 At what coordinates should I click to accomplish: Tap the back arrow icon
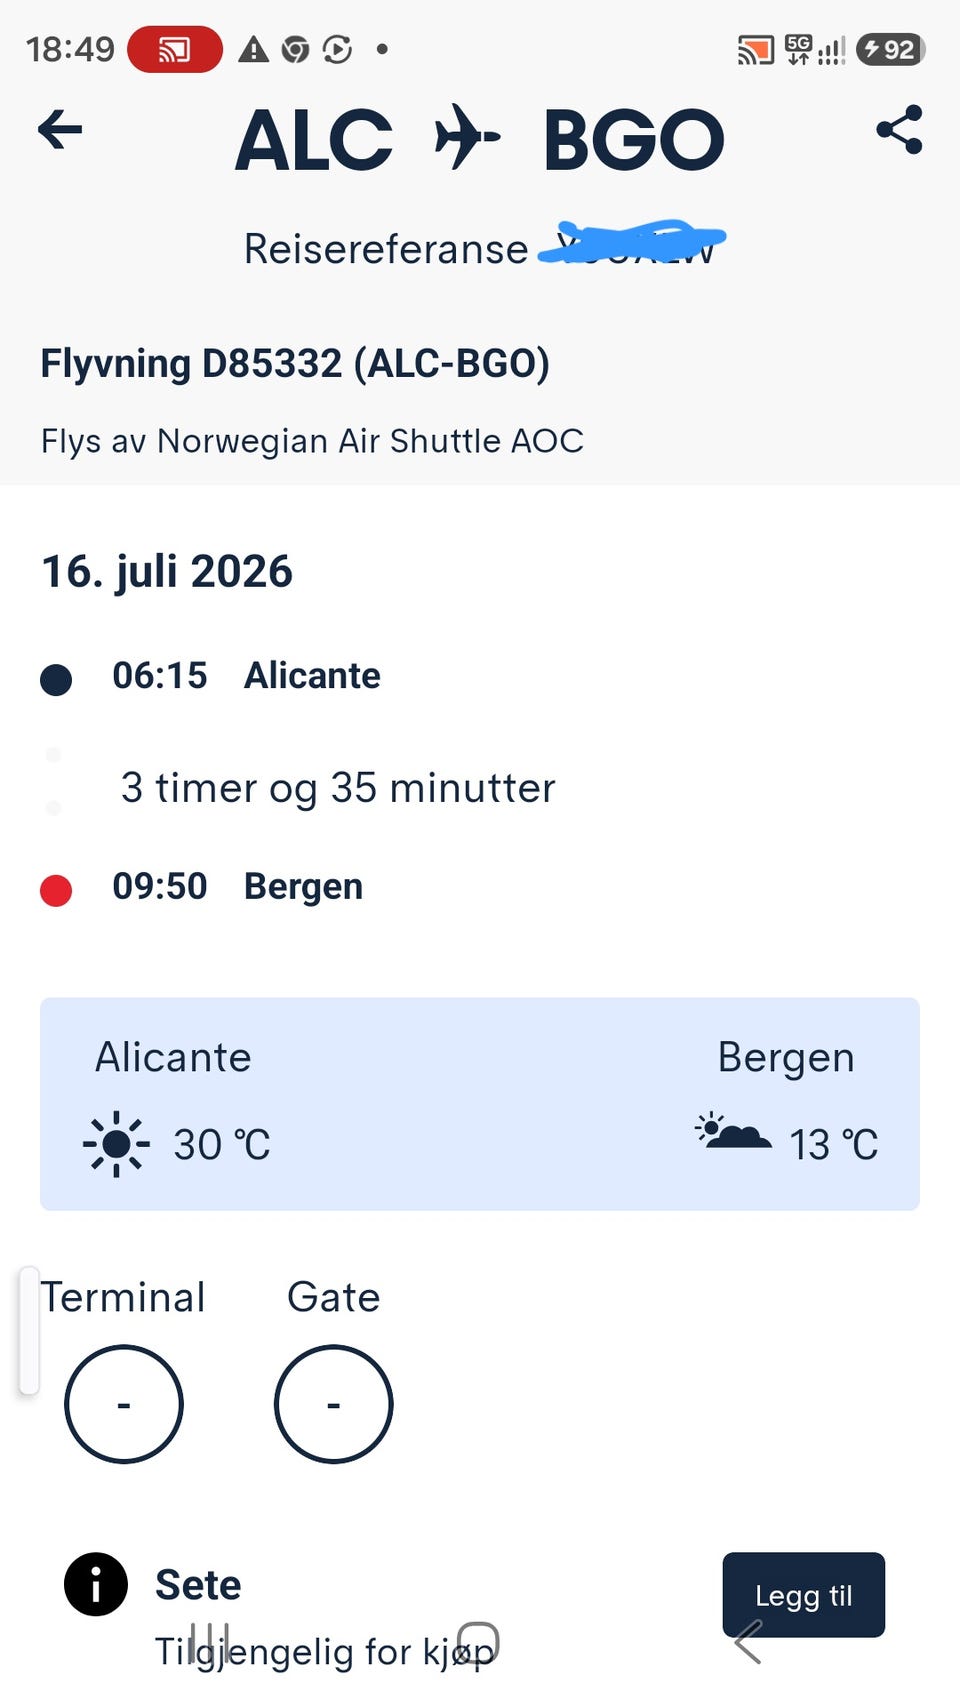click(60, 130)
